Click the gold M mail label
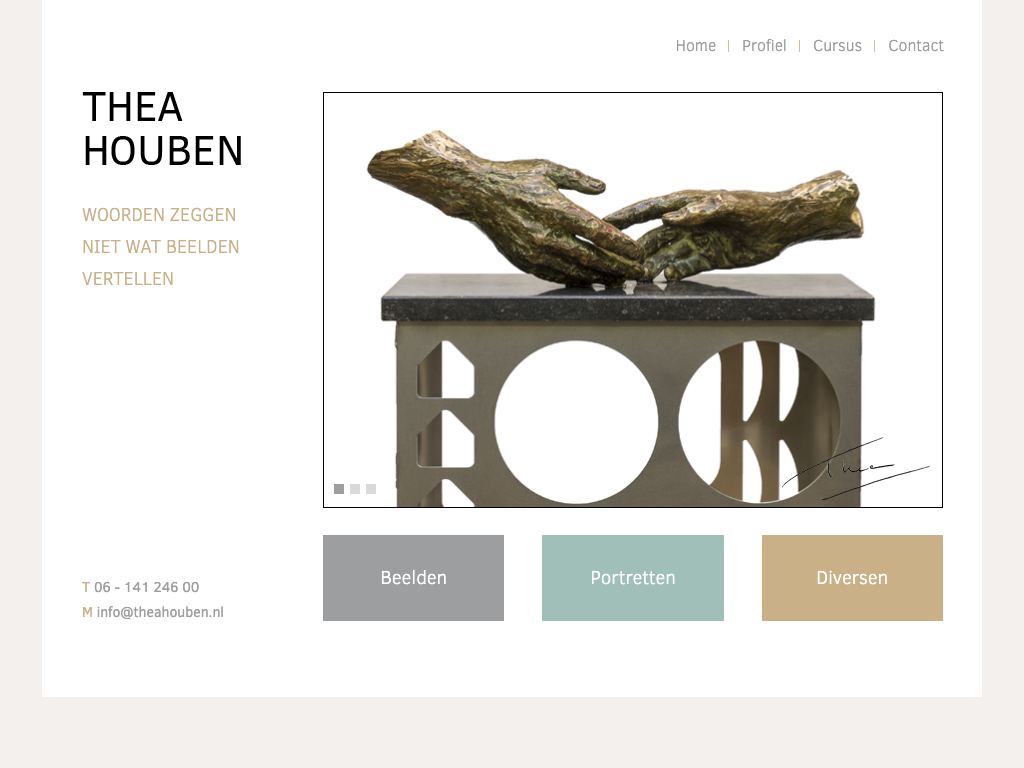 pyautogui.click(x=88, y=613)
